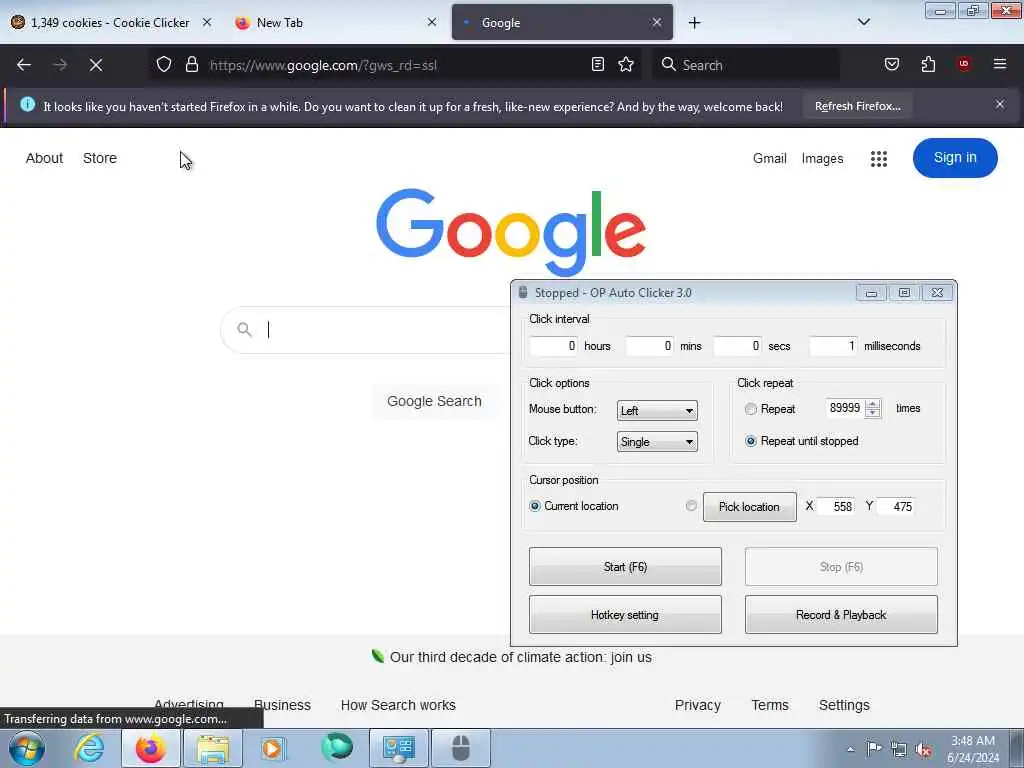Click the magnifier icon in Google search box
The width and height of the screenshot is (1024, 768).
244,330
